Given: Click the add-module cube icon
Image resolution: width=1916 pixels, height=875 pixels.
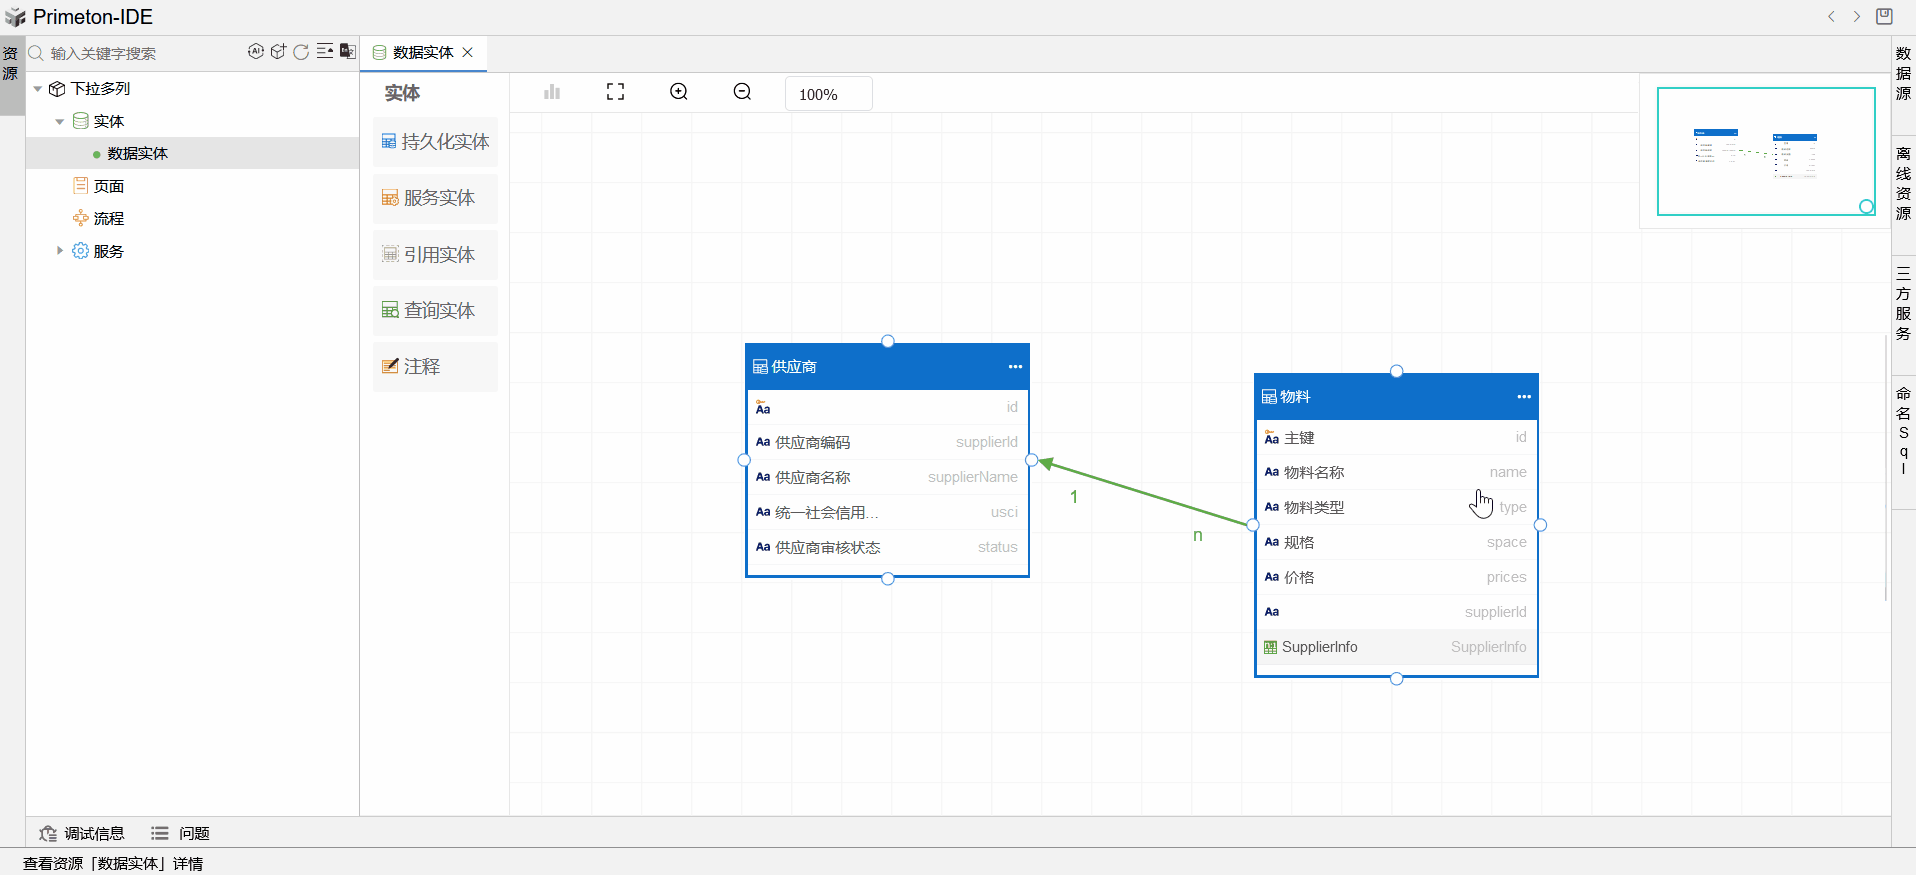Looking at the screenshot, I should point(278,52).
